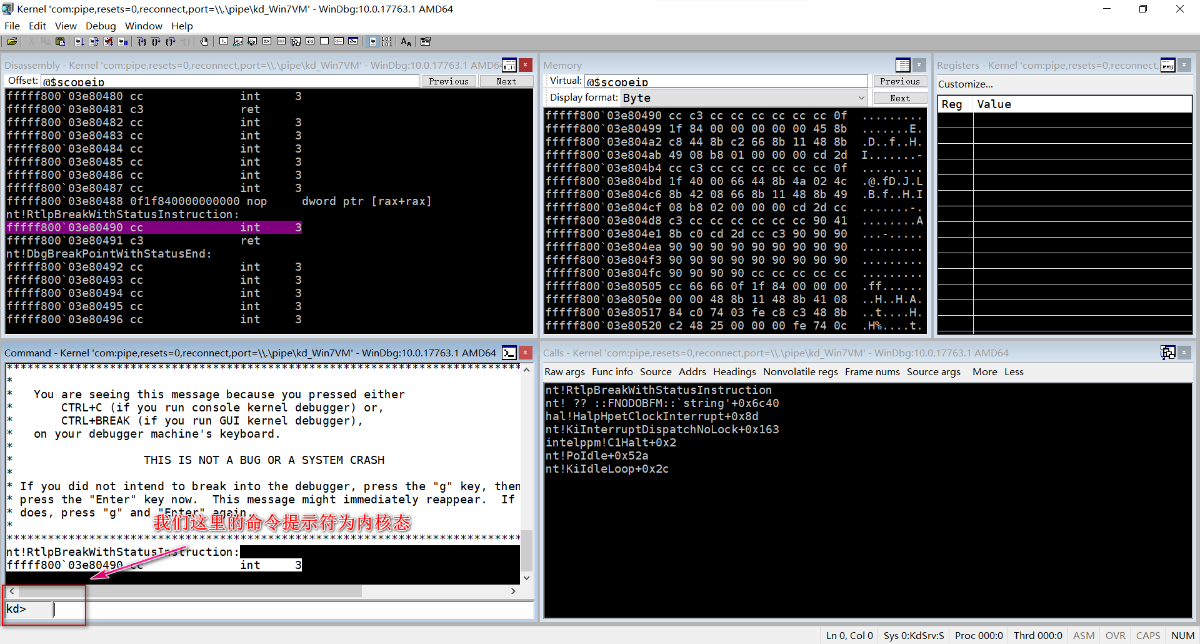
Task: Select nt!KiIdleLoop+0x2c call stack row
Action: (x=607, y=468)
